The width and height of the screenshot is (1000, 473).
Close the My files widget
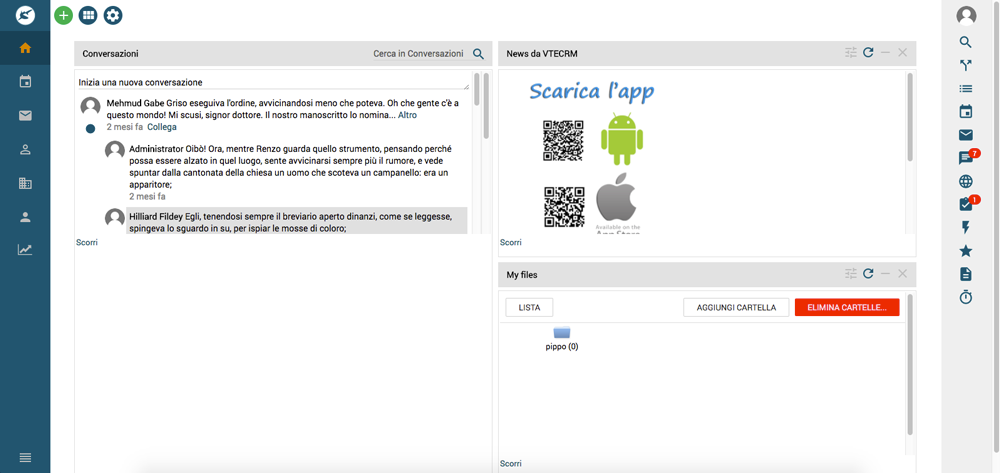pos(902,273)
